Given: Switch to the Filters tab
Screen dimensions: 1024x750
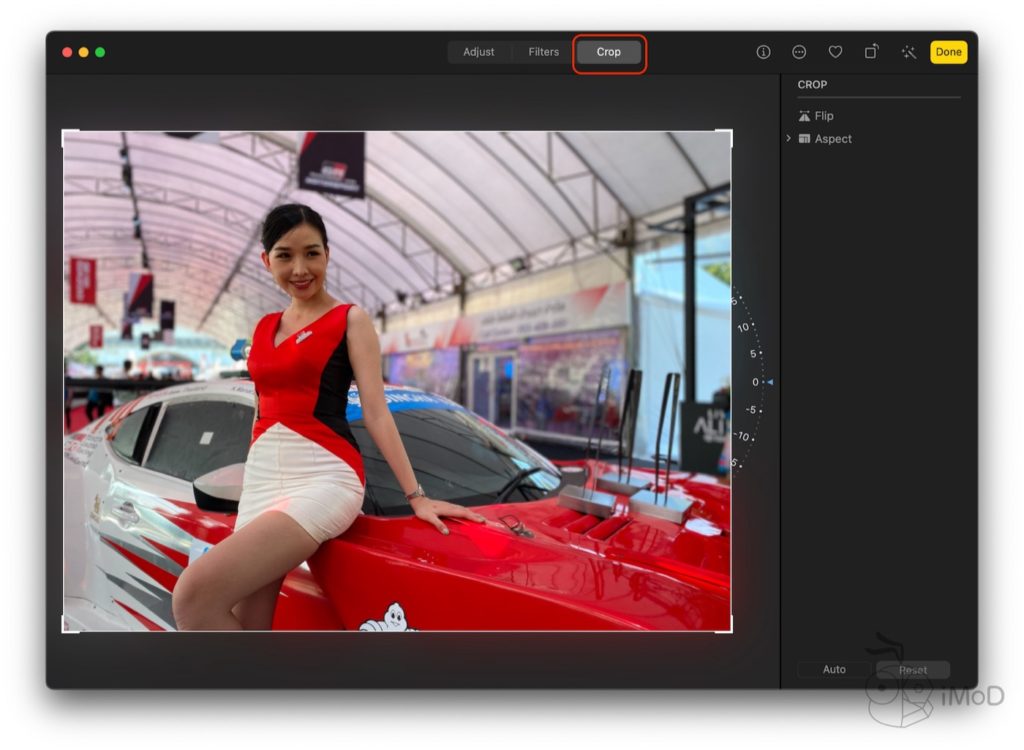Looking at the screenshot, I should pyautogui.click(x=543, y=52).
